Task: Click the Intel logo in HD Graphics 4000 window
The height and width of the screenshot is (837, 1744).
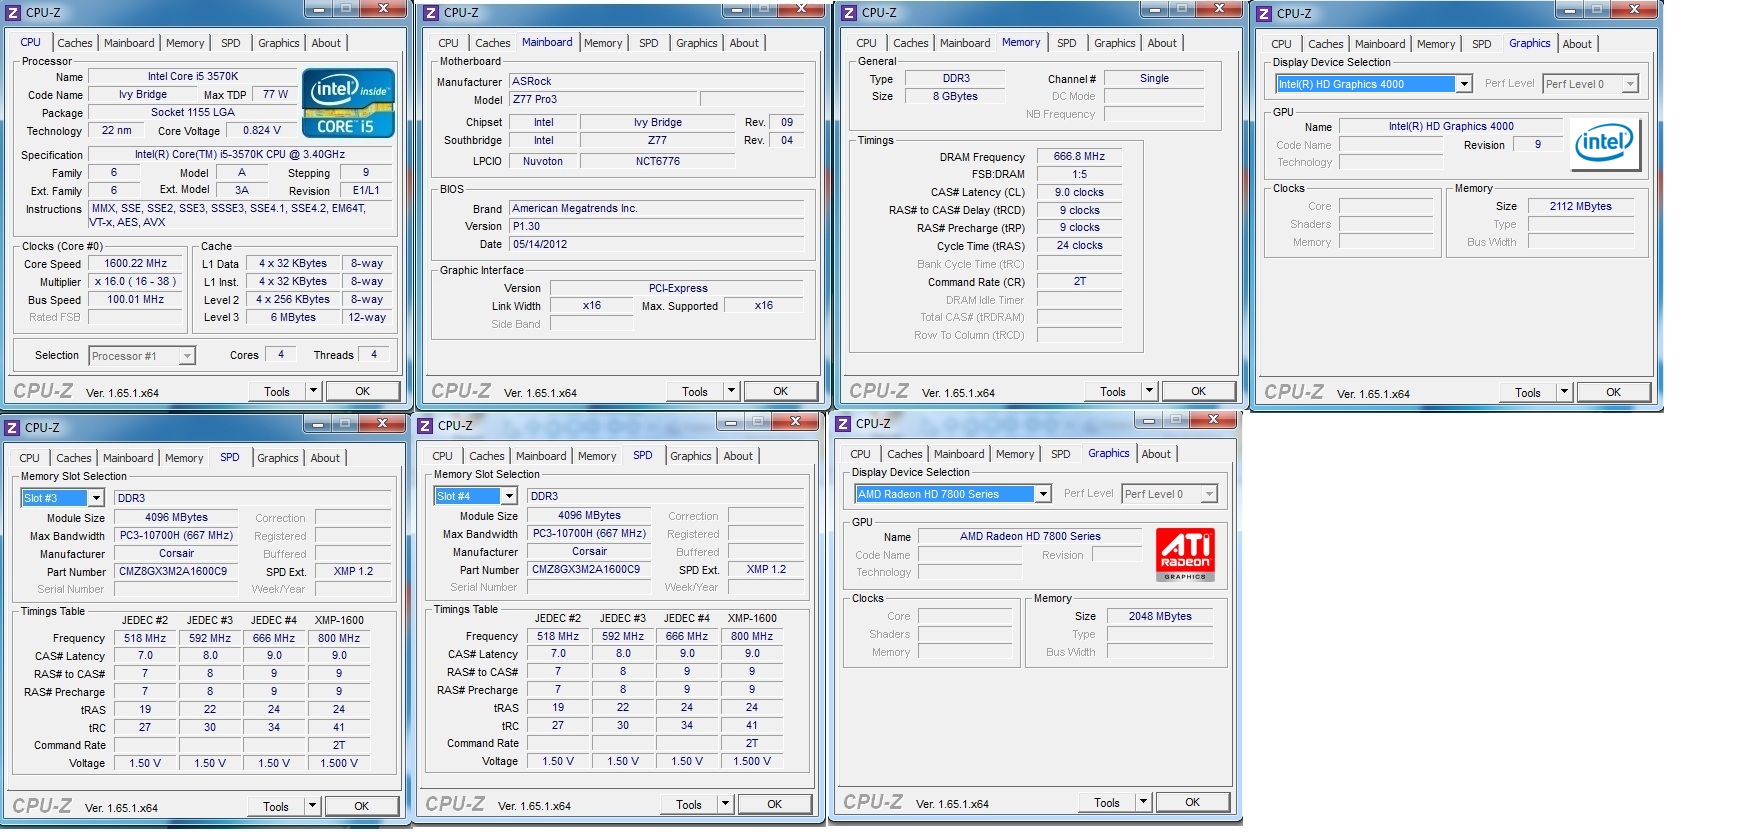Action: coord(1604,143)
